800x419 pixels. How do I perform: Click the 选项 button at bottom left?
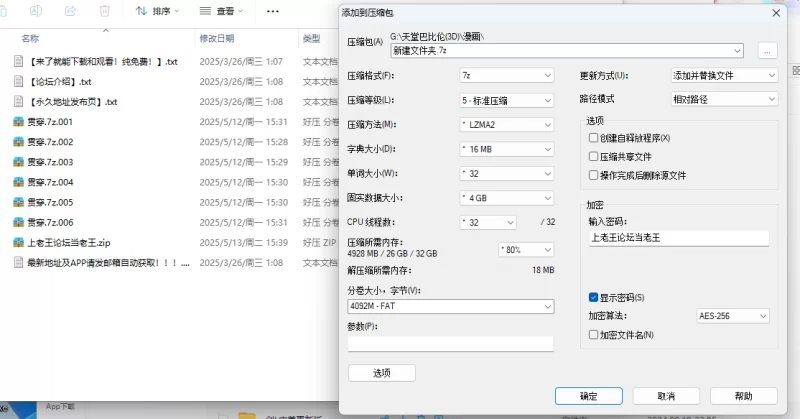click(x=382, y=373)
